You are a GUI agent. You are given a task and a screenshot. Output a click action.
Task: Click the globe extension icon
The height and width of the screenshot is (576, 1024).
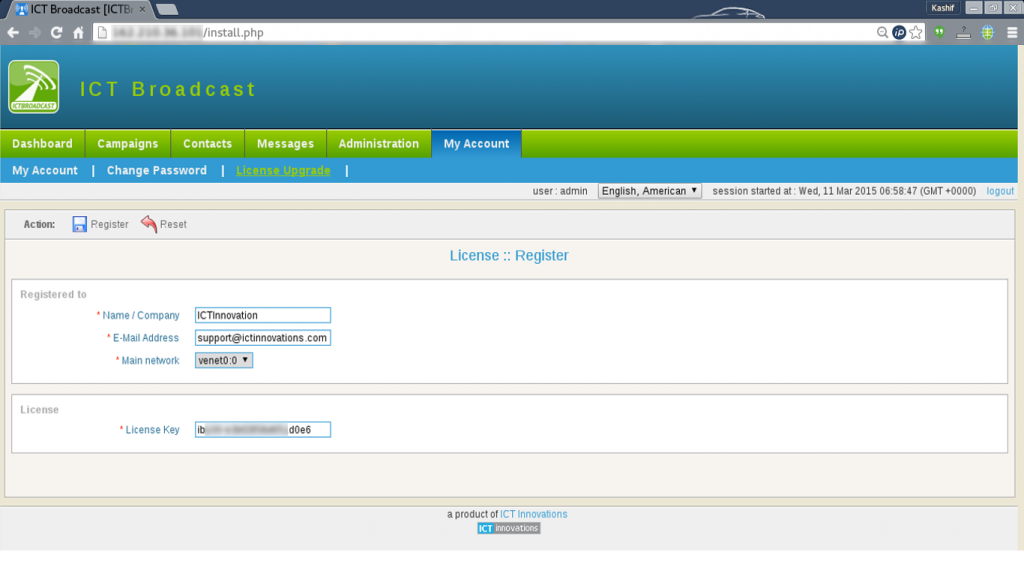click(987, 33)
